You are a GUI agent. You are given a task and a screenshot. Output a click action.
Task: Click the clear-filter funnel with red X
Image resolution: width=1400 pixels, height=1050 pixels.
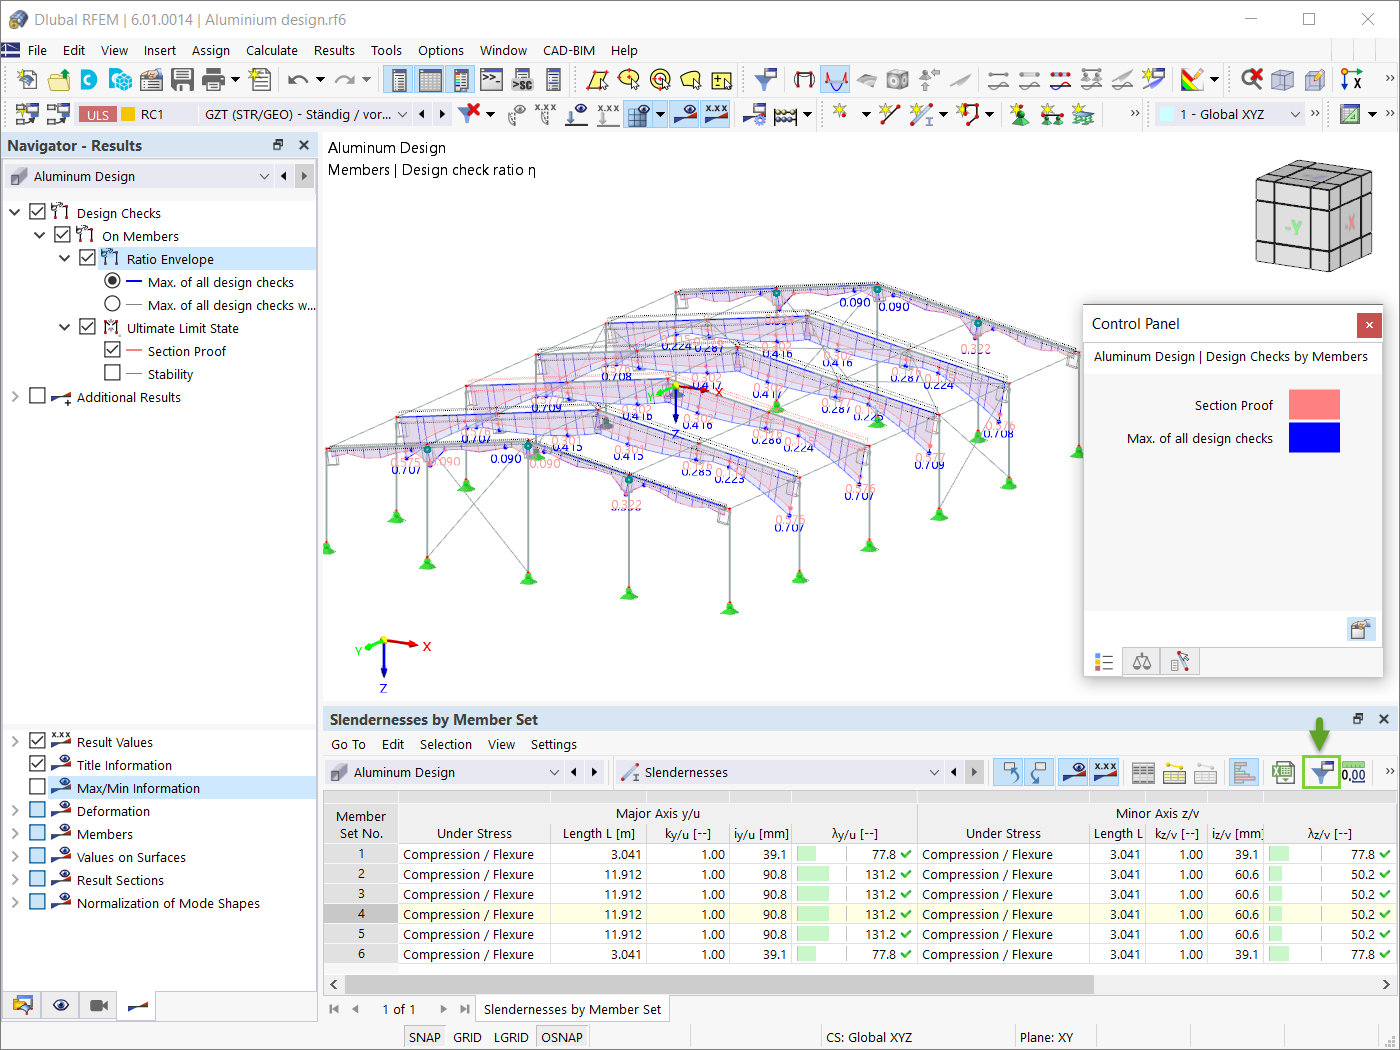tap(469, 114)
